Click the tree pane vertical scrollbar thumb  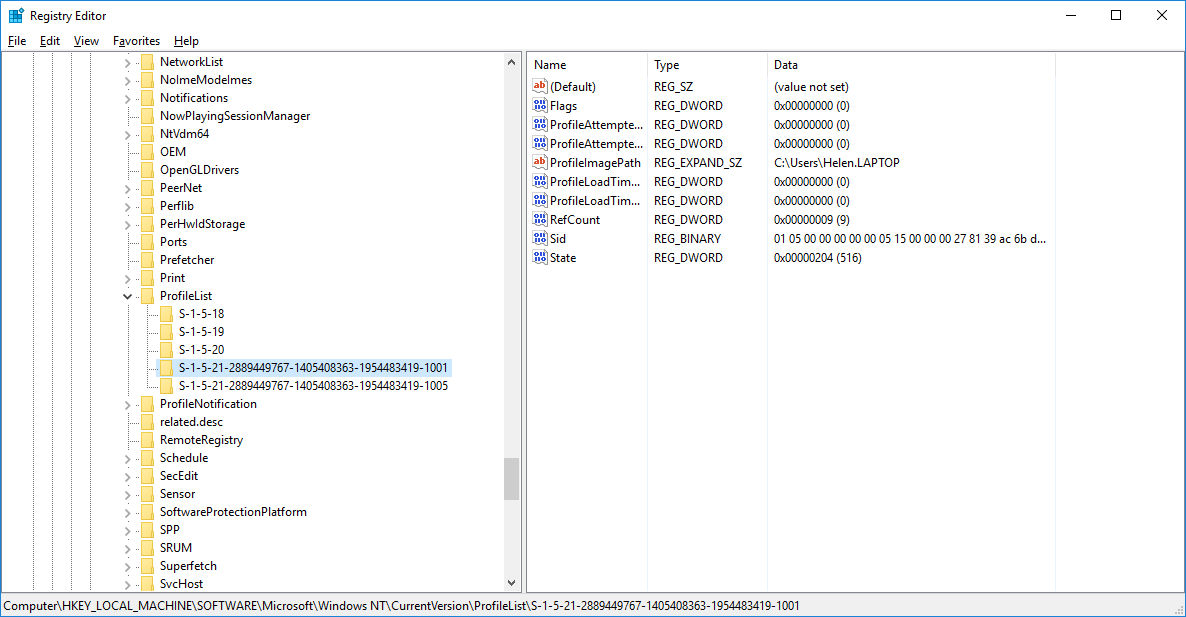511,479
